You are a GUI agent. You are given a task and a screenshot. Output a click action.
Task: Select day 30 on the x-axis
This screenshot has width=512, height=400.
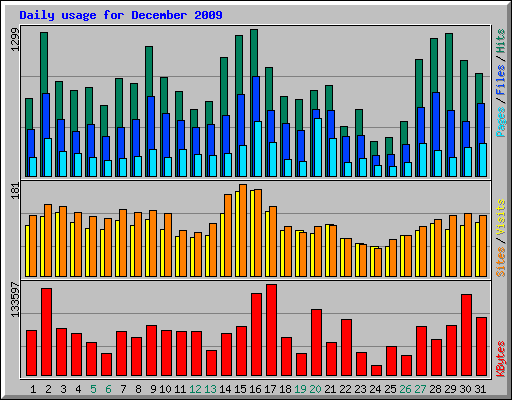pos(465,389)
